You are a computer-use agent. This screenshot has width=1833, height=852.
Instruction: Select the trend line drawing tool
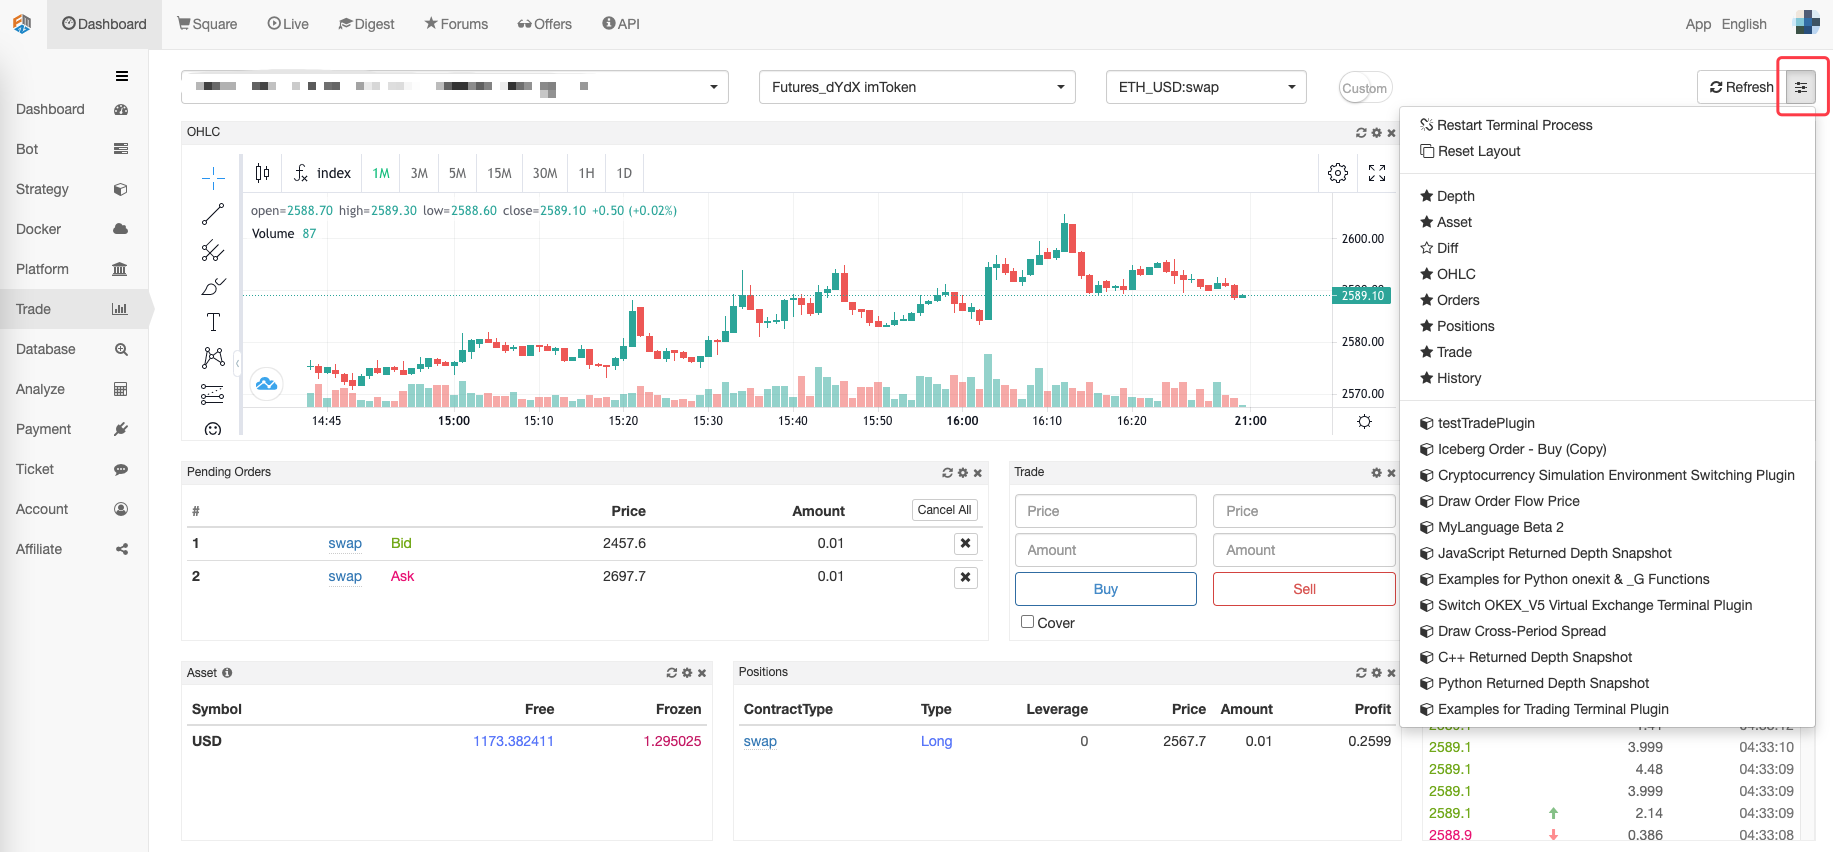coord(213,214)
